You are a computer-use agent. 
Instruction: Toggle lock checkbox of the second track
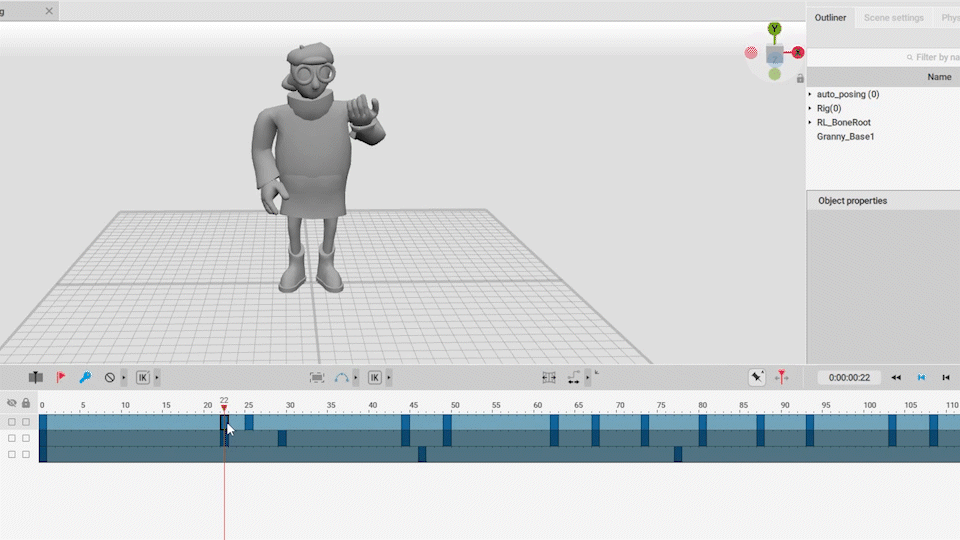coord(27,438)
